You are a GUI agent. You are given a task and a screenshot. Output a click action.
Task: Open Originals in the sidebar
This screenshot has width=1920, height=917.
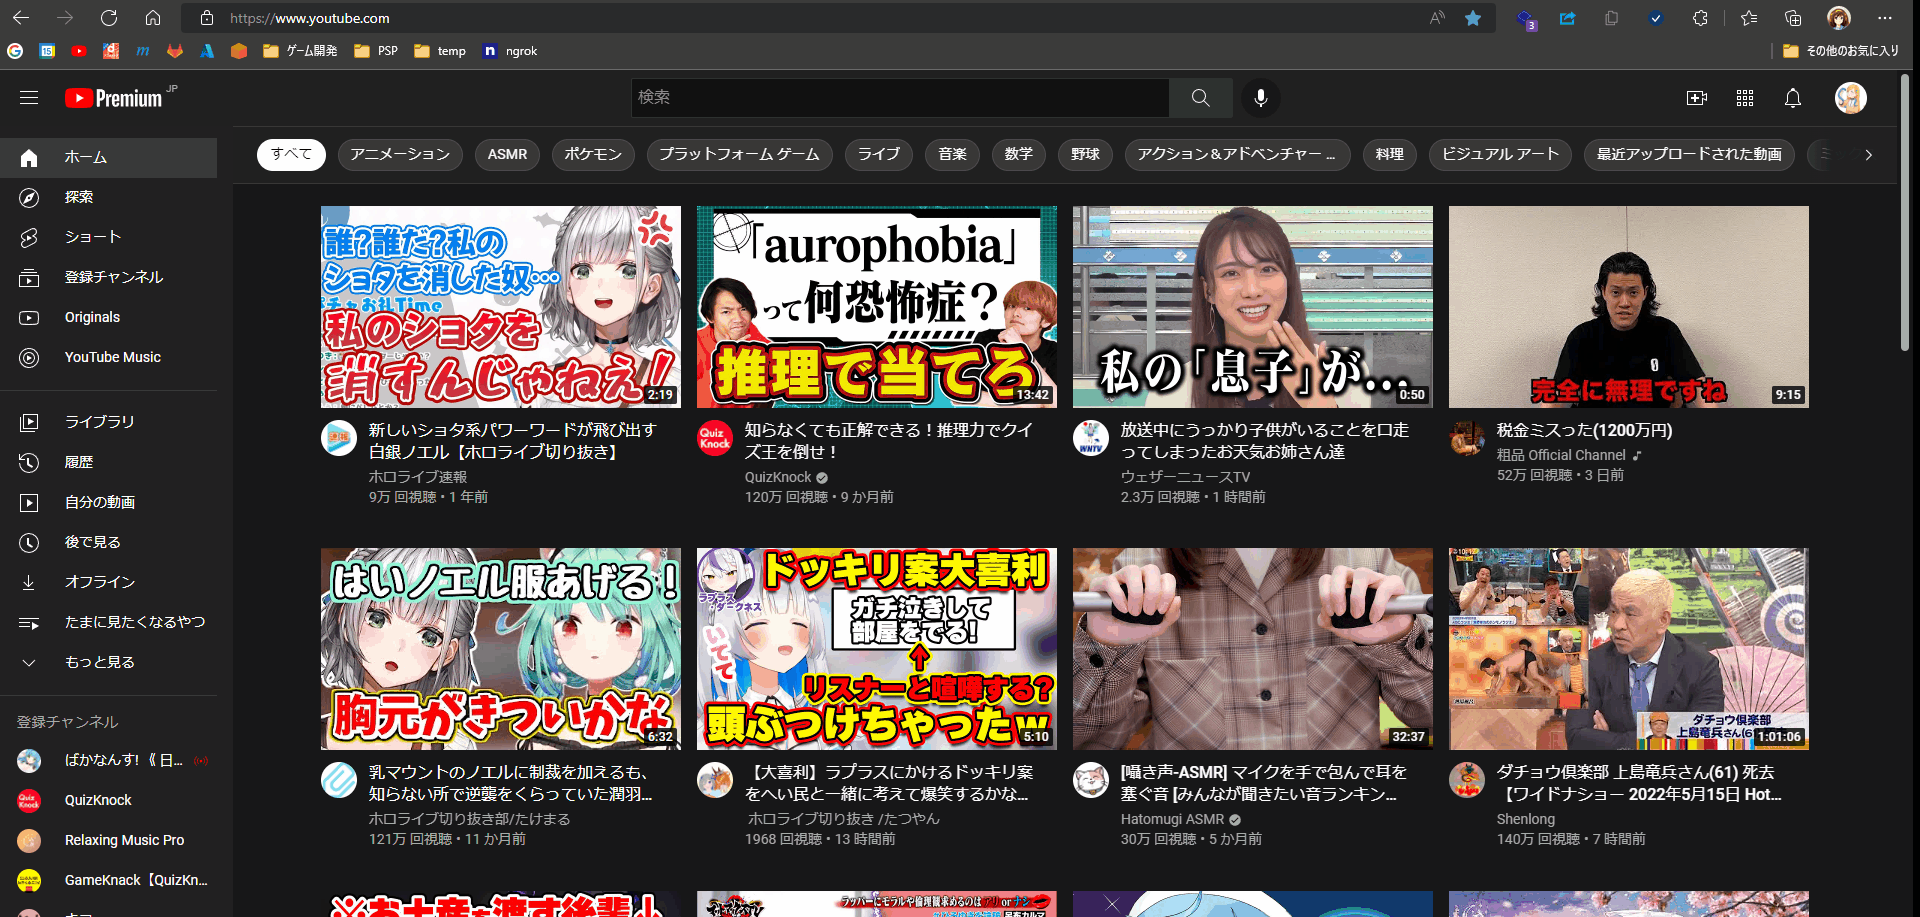point(108,318)
